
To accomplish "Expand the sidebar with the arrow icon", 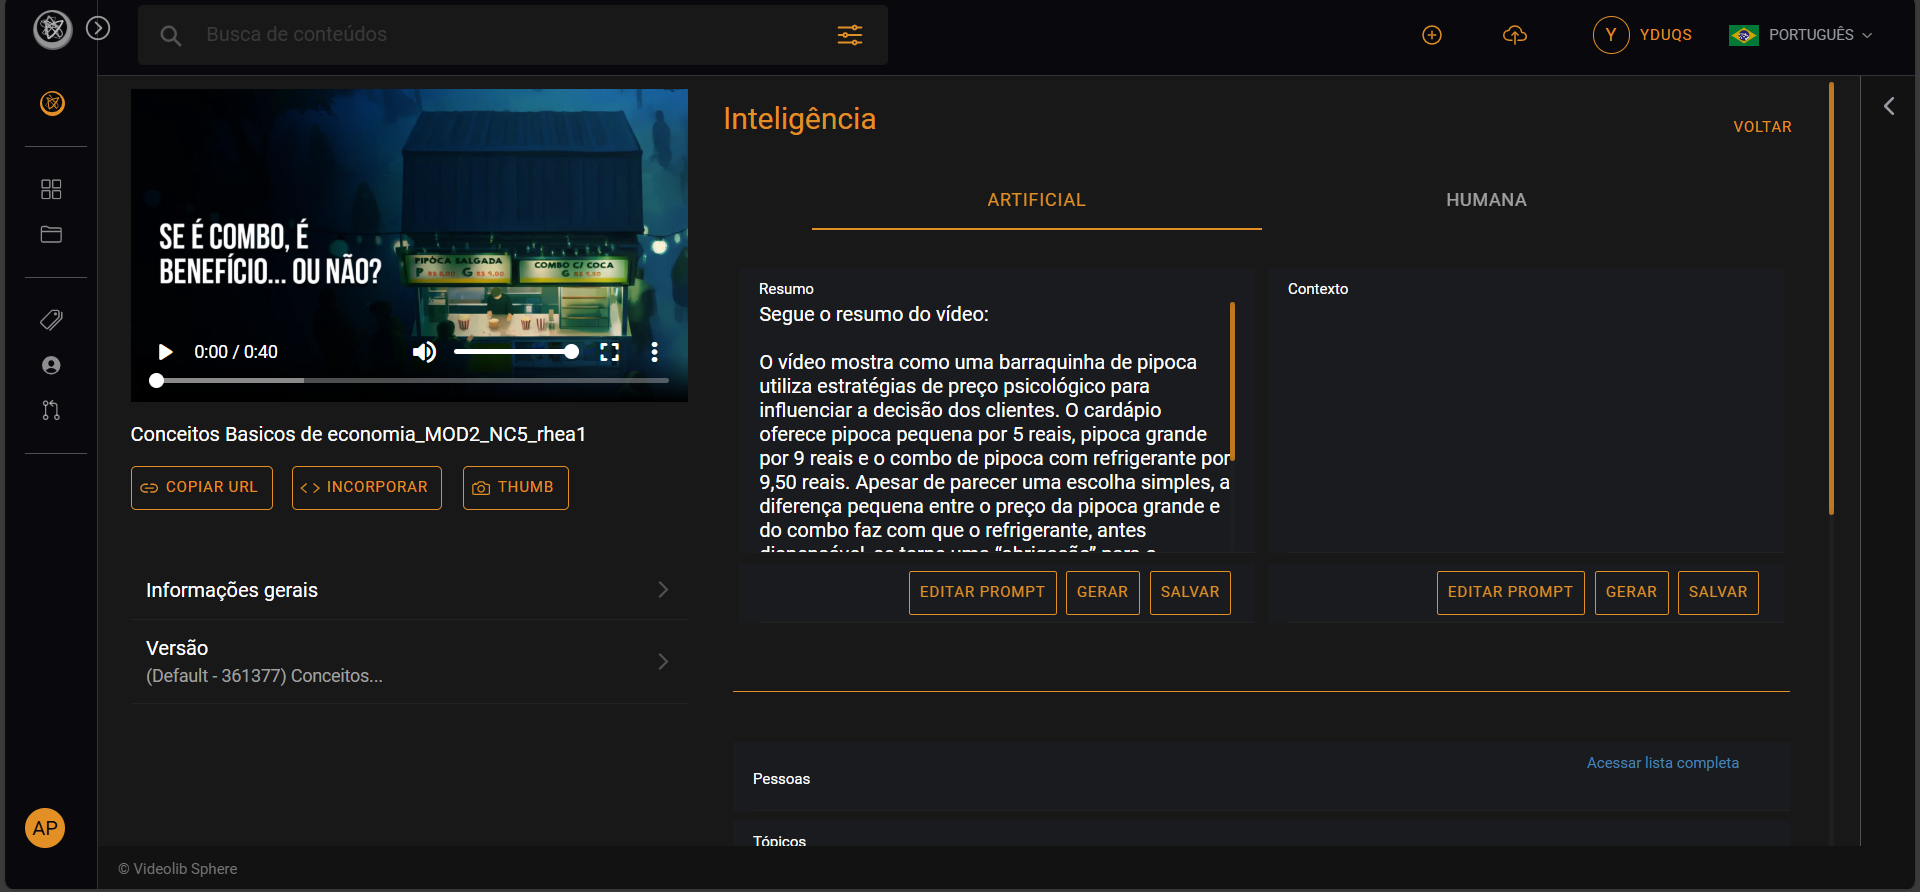I will (x=98, y=28).
